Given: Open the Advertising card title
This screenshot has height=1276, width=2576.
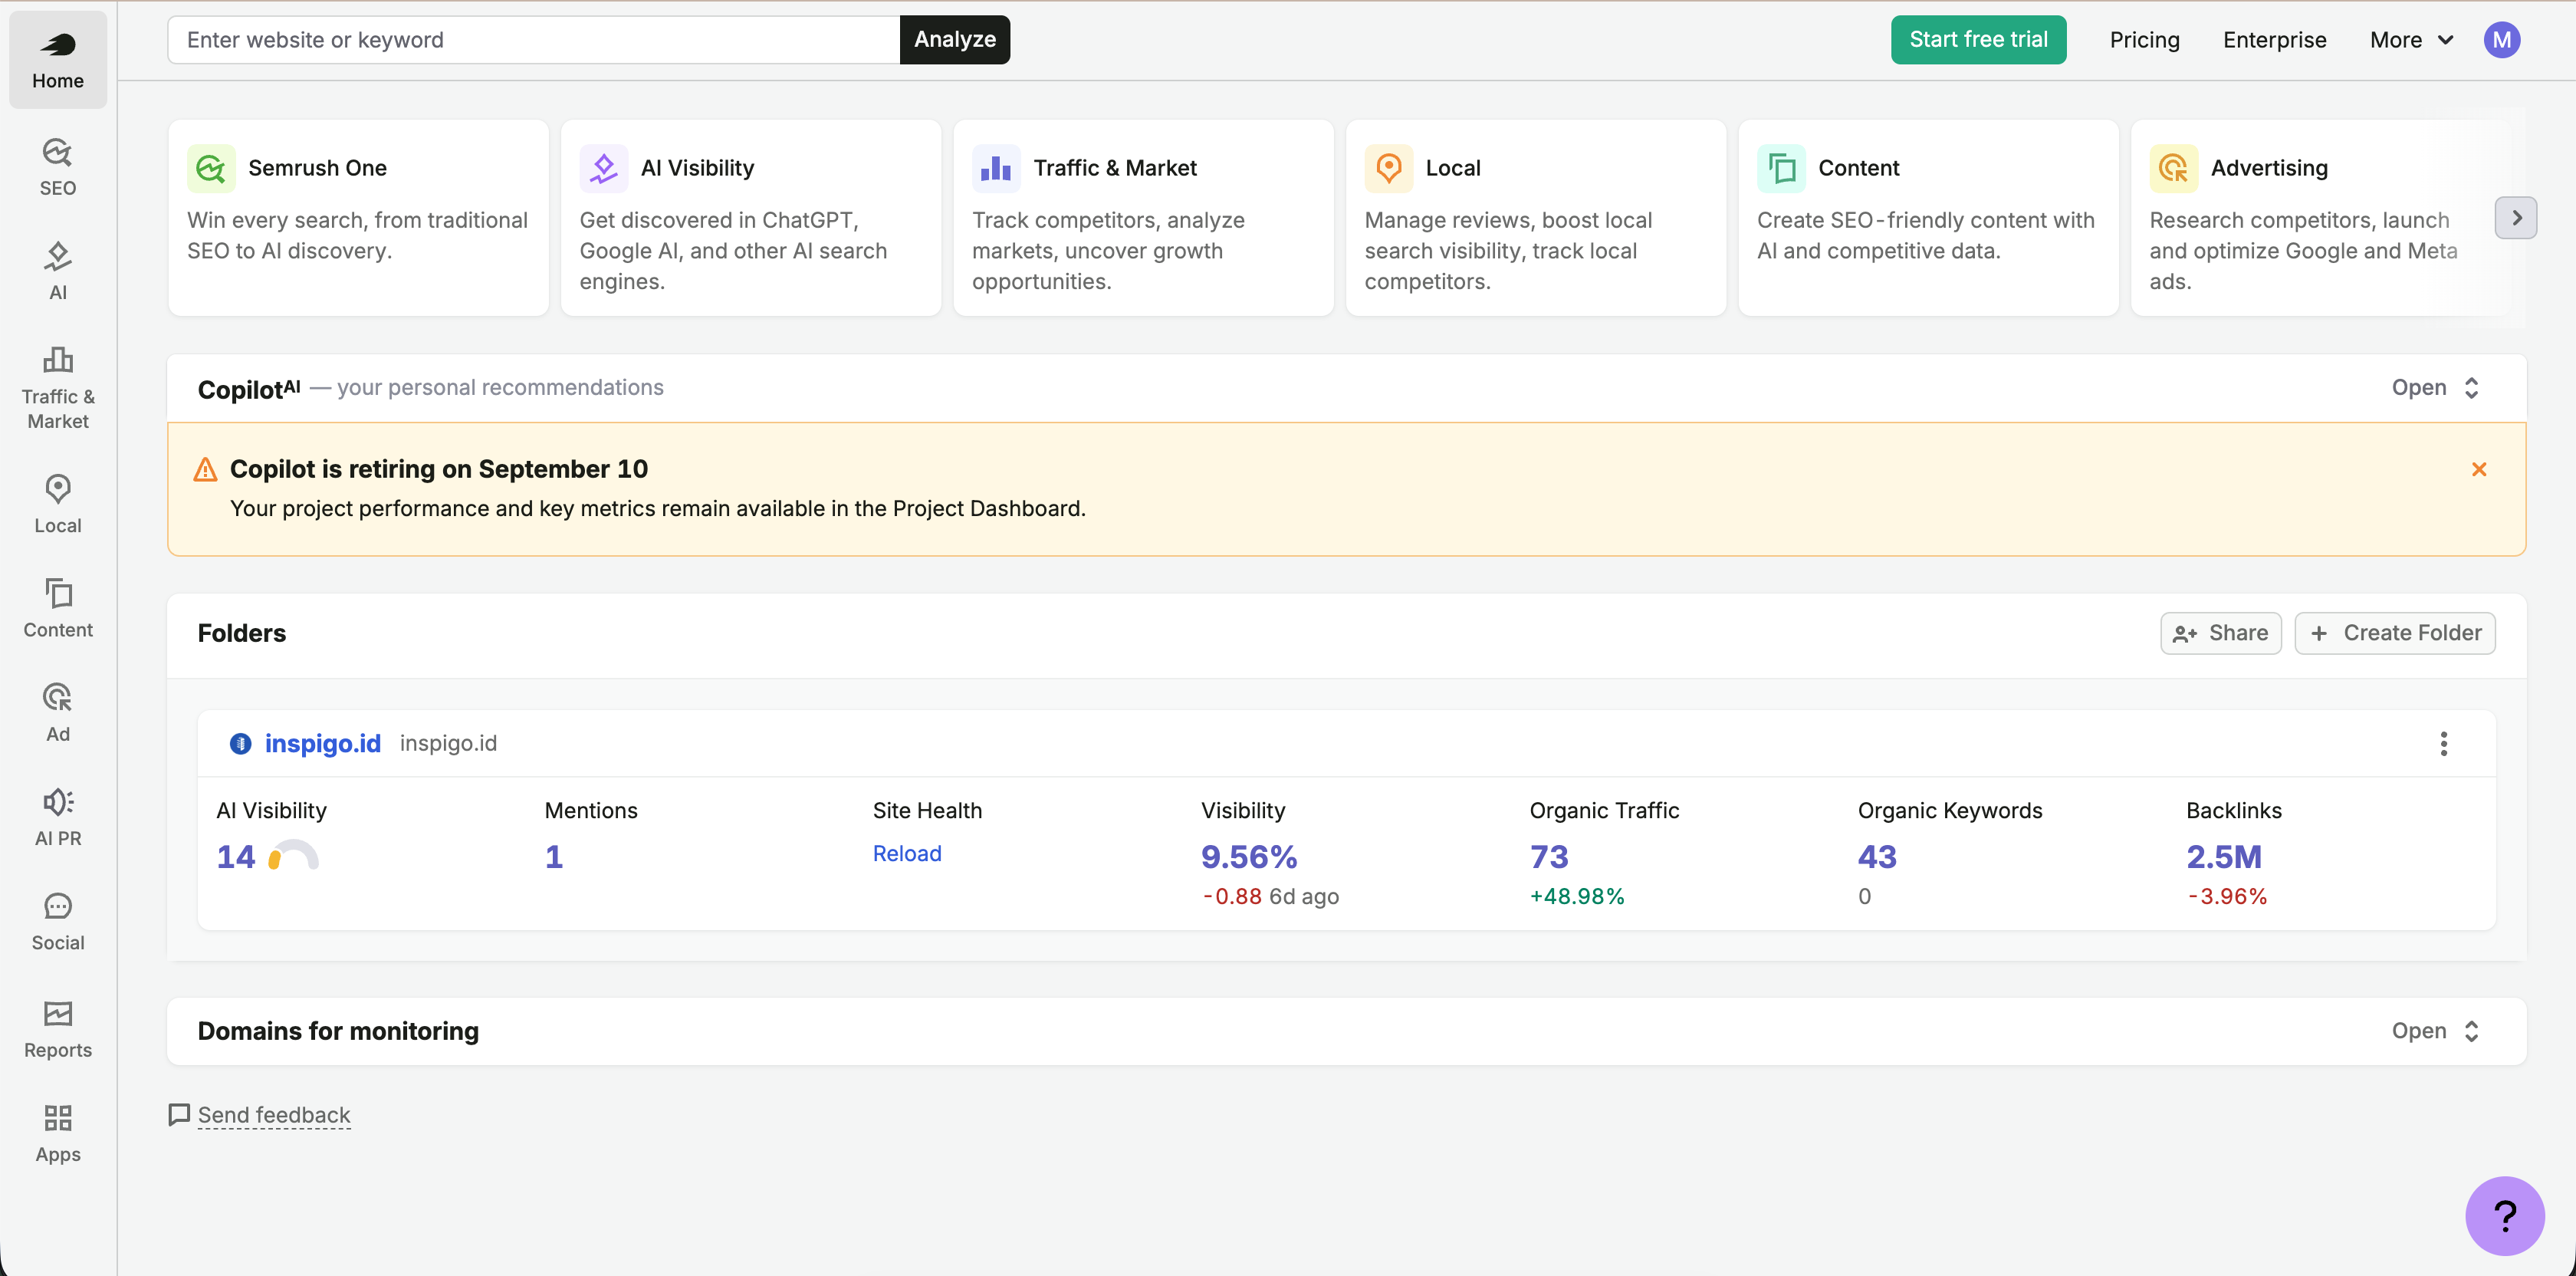Looking at the screenshot, I should tap(2269, 168).
